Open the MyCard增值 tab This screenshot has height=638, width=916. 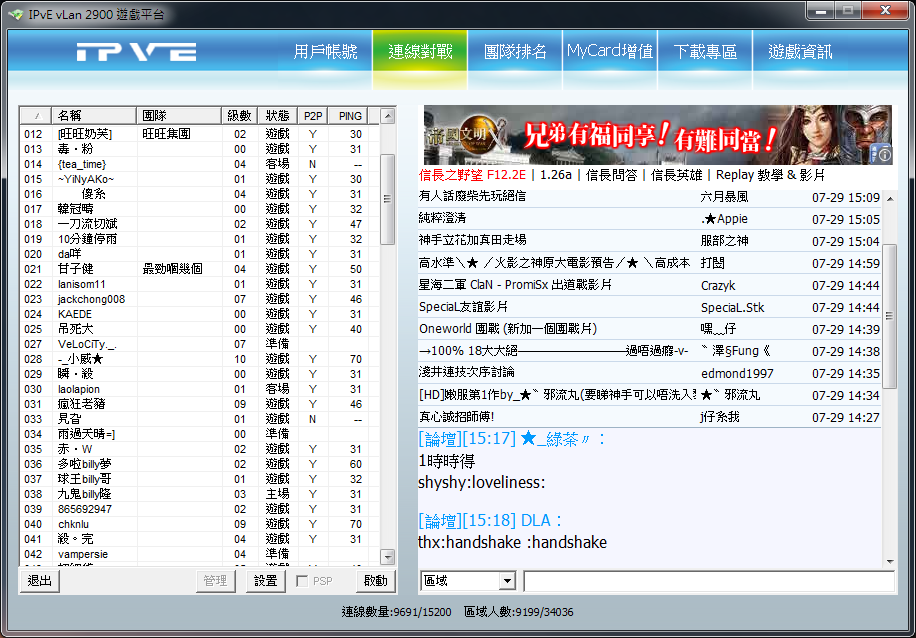click(x=610, y=52)
